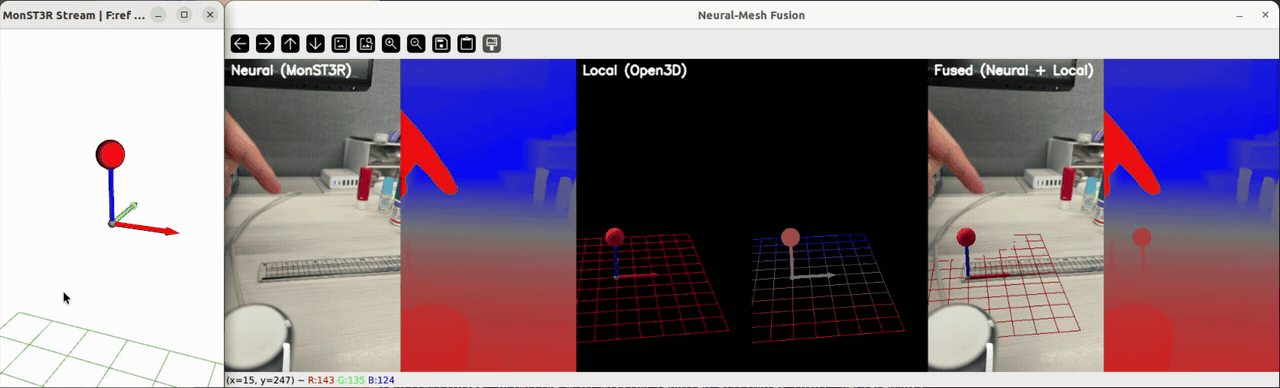Click the "Fused (Neural + Local)" label
Screen dimensions: 1280x388
pyautogui.click(x=1013, y=71)
